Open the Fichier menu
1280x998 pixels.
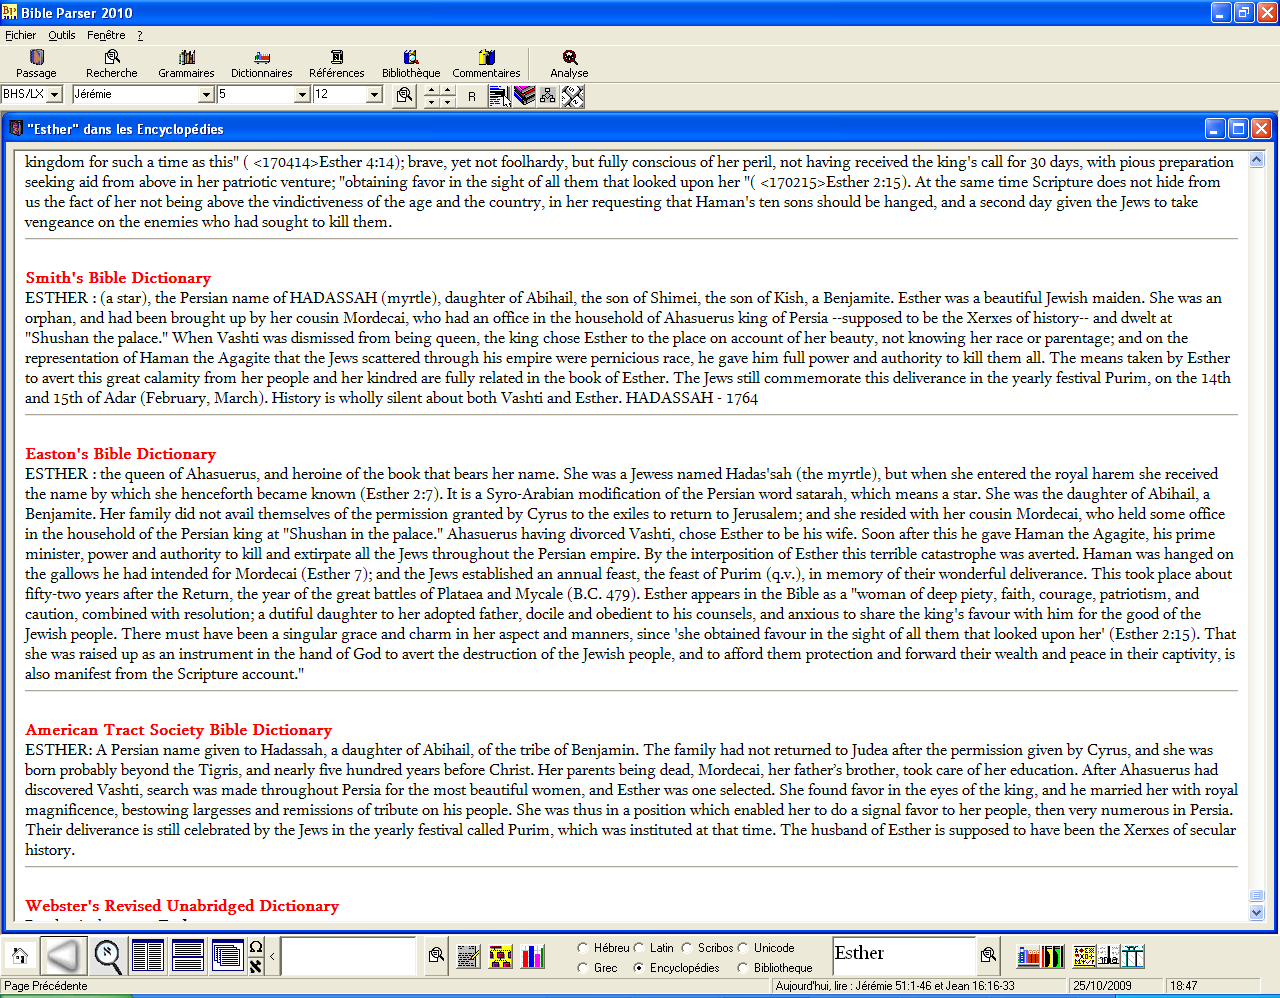coord(20,35)
